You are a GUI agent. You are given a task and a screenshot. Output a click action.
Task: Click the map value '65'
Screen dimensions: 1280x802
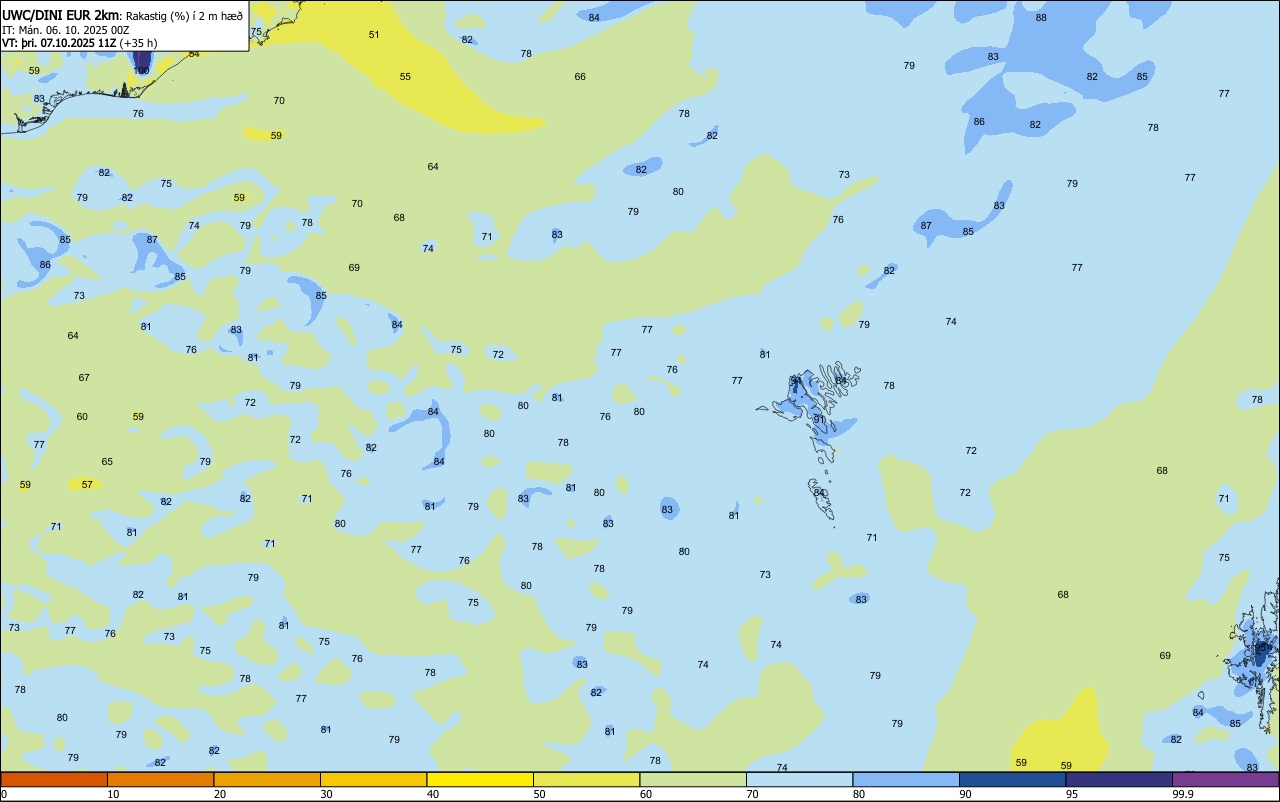coord(107,461)
